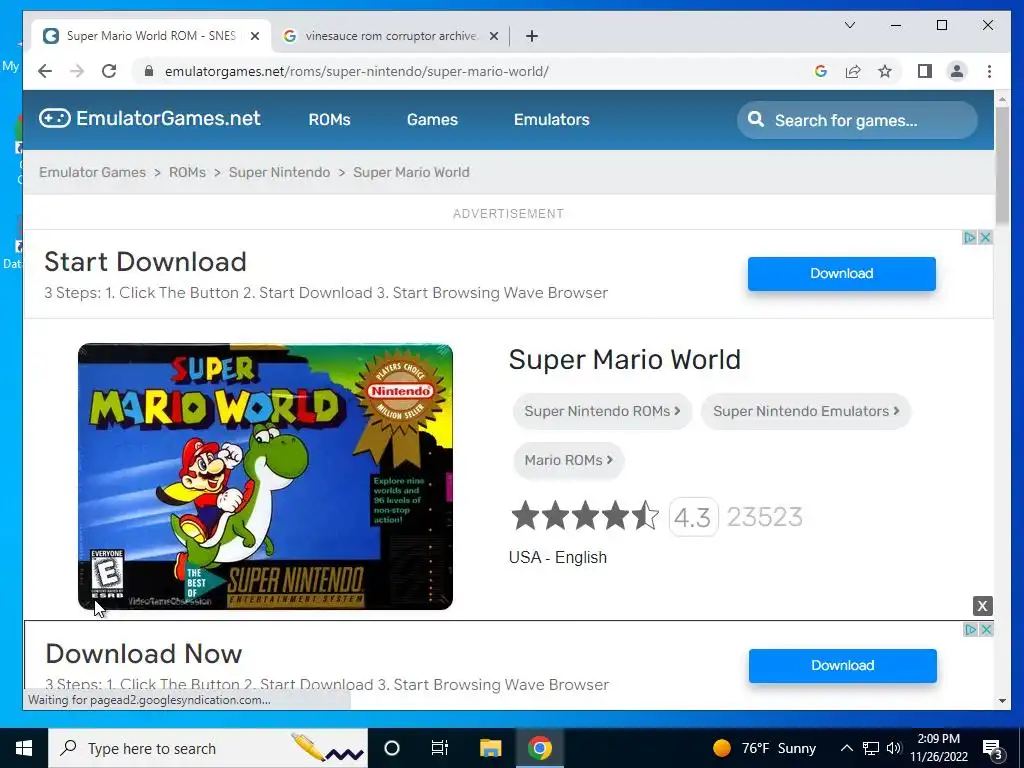Open AdChoices icon on bottom ad
The height and width of the screenshot is (768, 1024).
[971, 630]
